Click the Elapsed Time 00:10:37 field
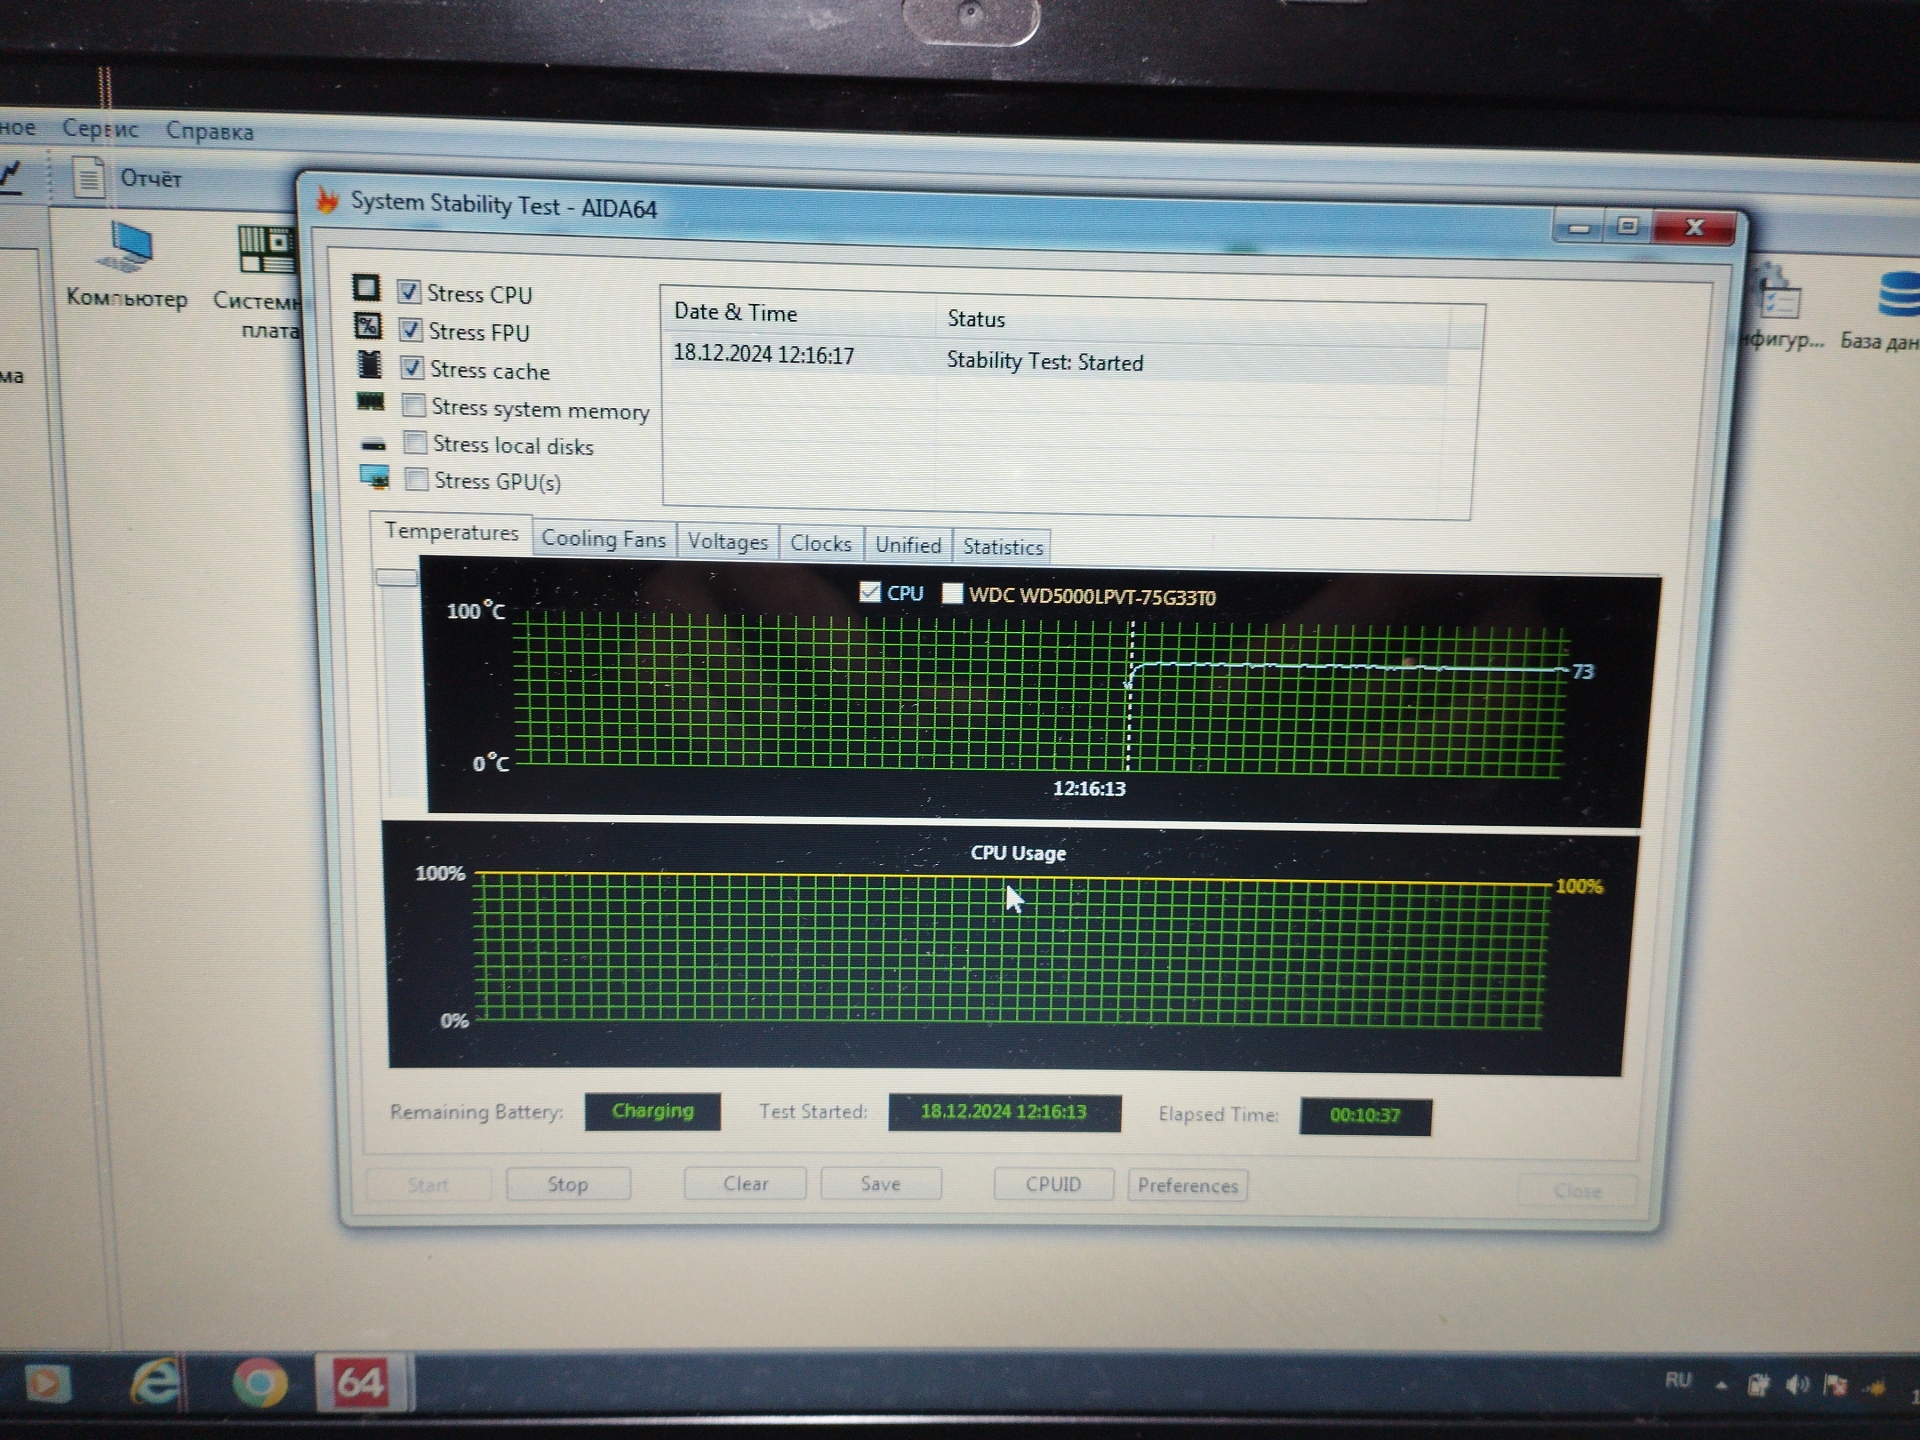This screenshot has height=1440, width=1920. [1365, 1115]
